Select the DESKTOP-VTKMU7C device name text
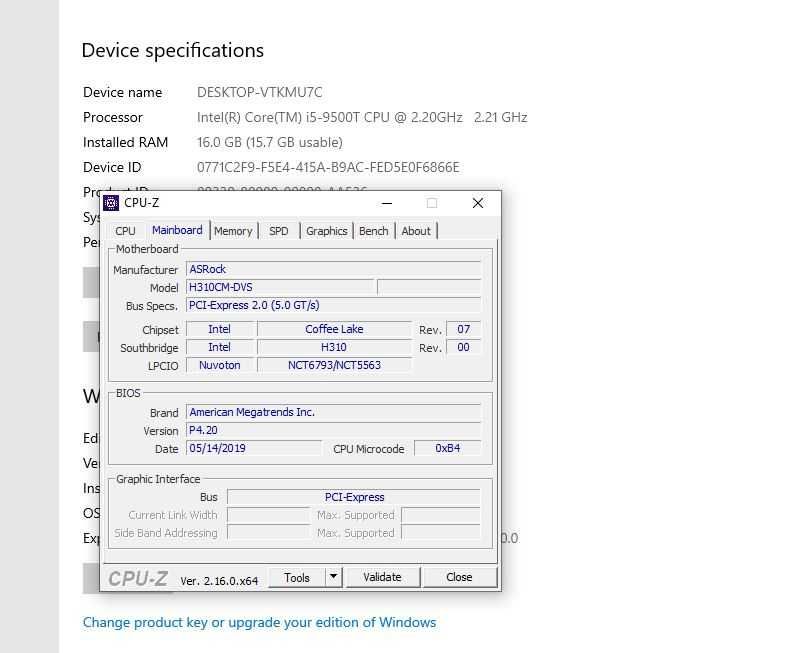Viewport: 788px width, 653px height. click(x=260, y=92)
